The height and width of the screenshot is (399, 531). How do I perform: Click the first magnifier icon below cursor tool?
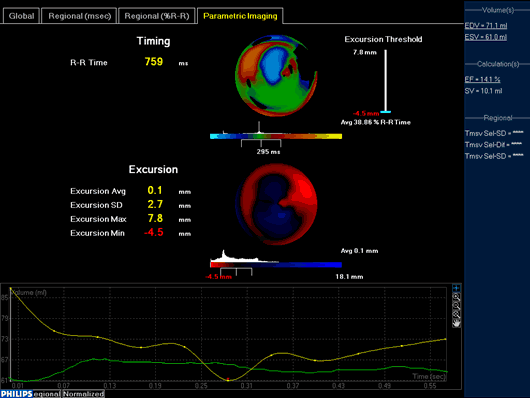click(456, 297)
